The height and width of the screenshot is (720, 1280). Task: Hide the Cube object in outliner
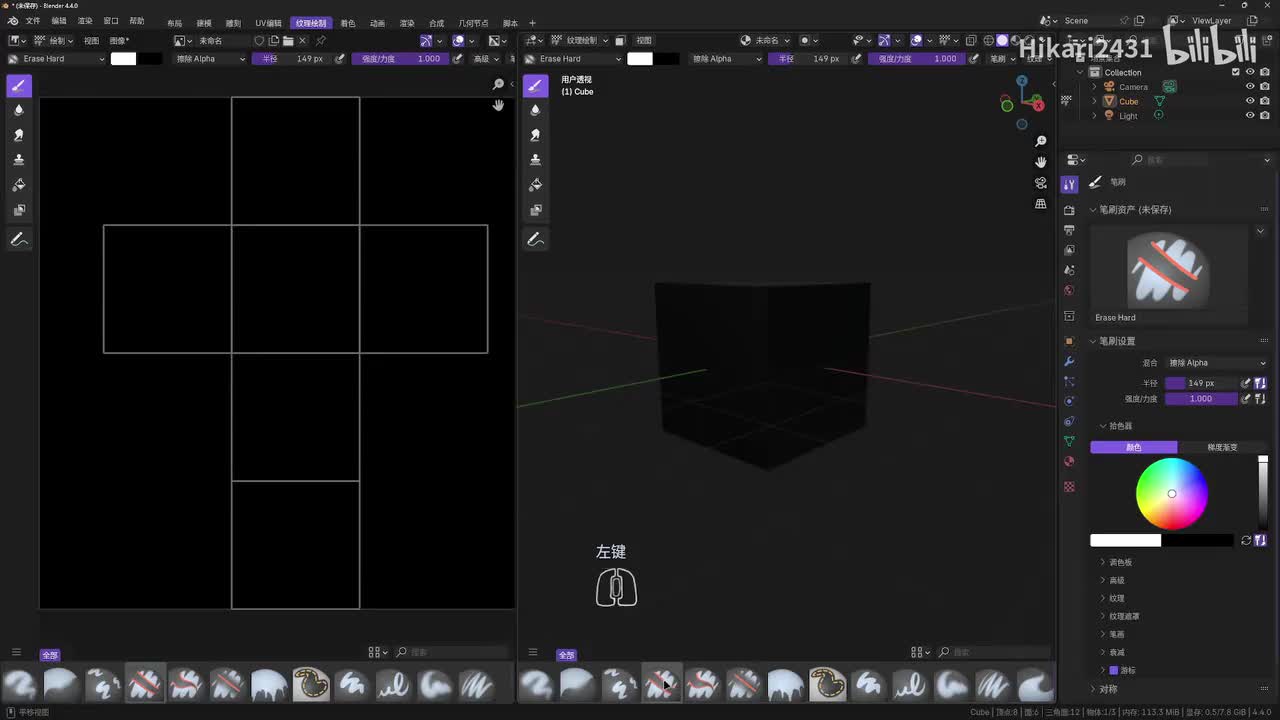[x=1250, y=101]
